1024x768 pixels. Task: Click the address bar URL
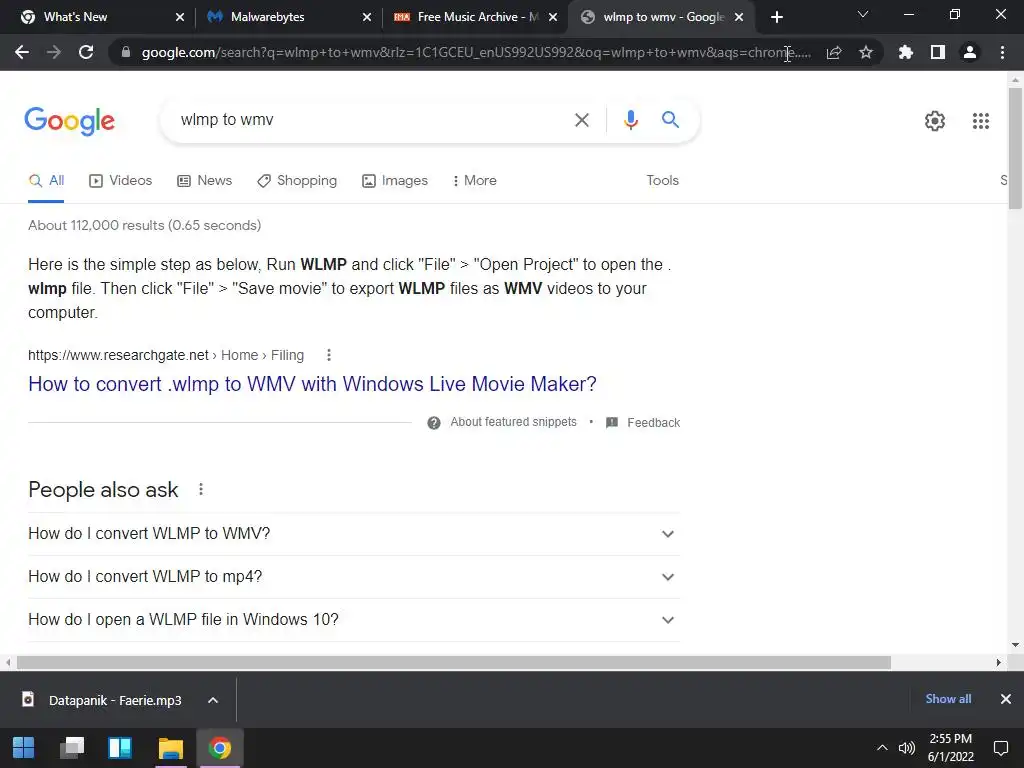tap(476, 52)
